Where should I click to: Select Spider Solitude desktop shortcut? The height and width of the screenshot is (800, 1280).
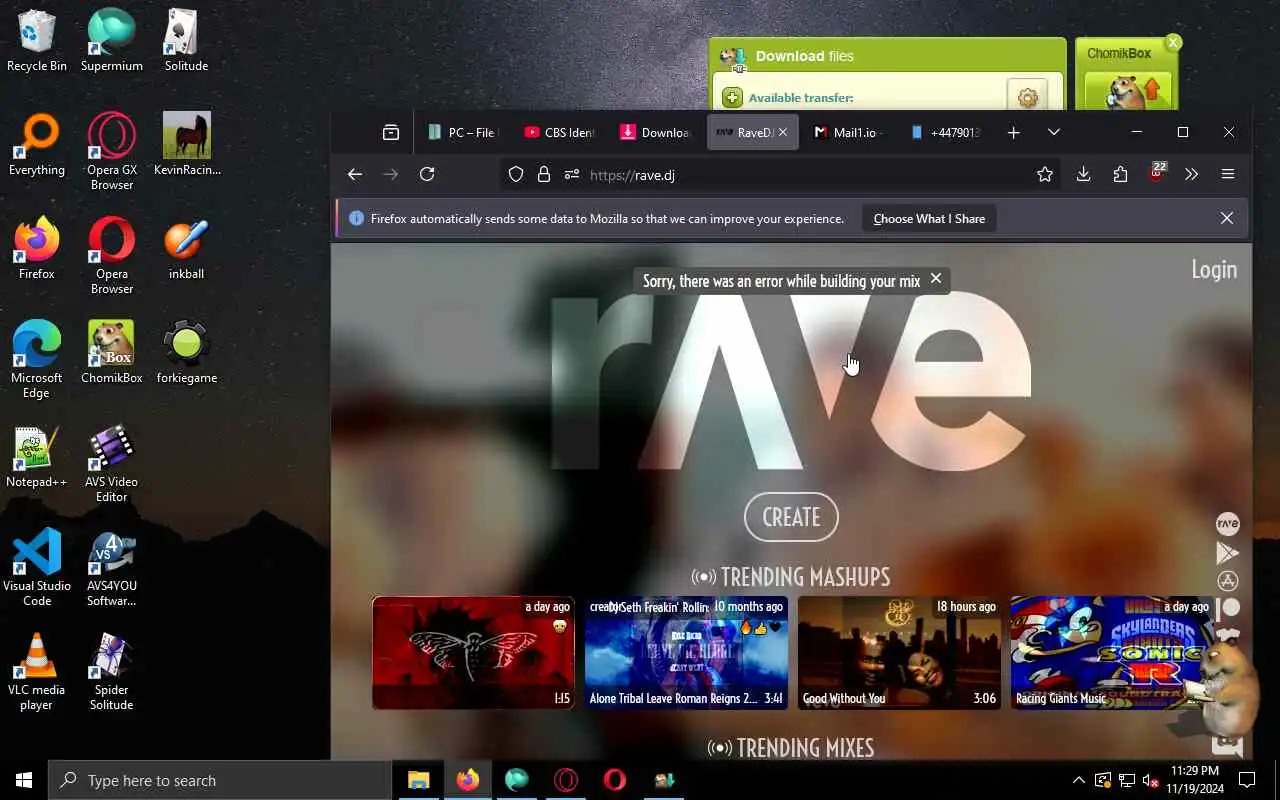[112, 671]
